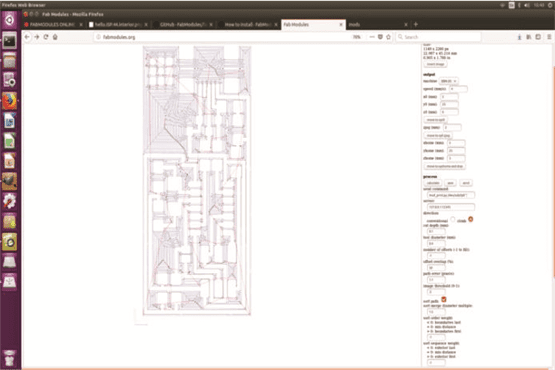
Task: Open the library icon in Firefox toolbar
Action: pyautogui.click(x=528, y=37)
